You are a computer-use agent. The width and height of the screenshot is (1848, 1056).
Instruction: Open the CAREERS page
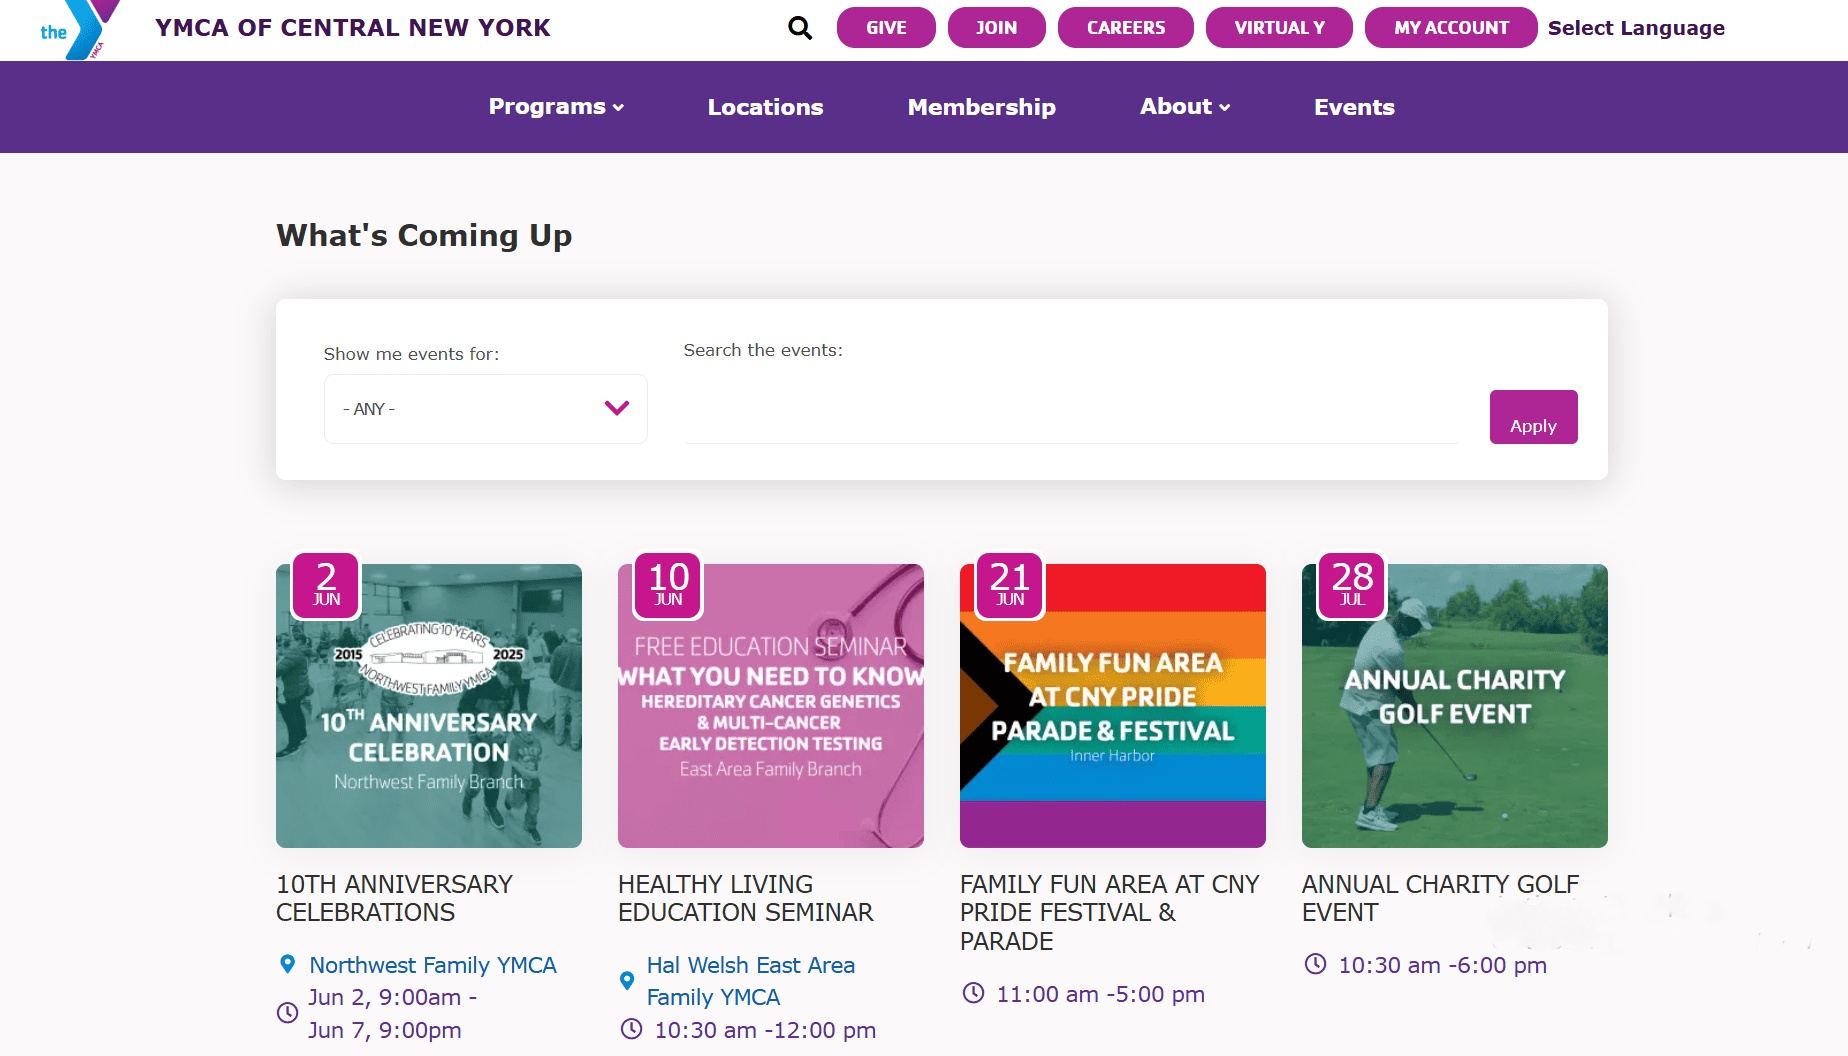tap(1126, 28)
